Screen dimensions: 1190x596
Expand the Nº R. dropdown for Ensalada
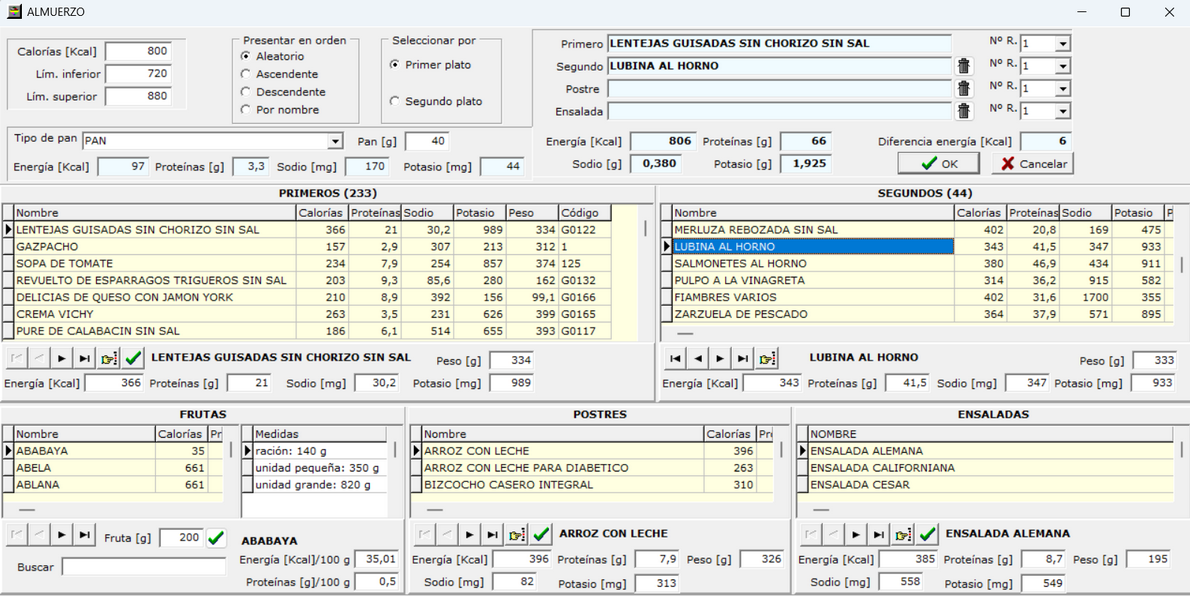click(x=1062, y=112)
